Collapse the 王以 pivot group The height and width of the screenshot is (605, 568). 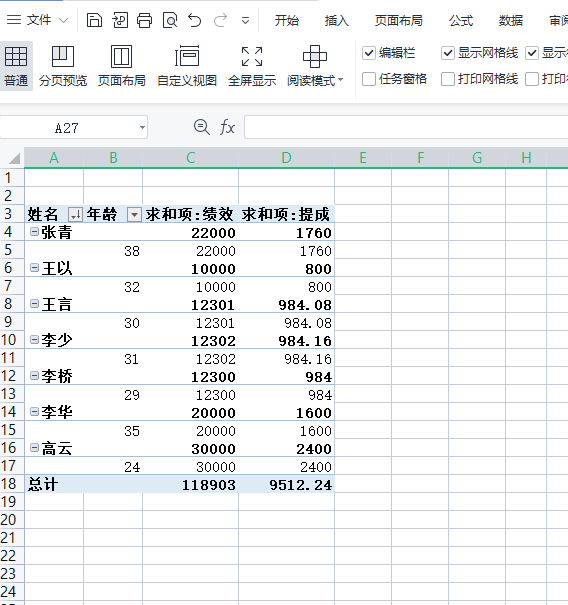(x=34, y=267)
